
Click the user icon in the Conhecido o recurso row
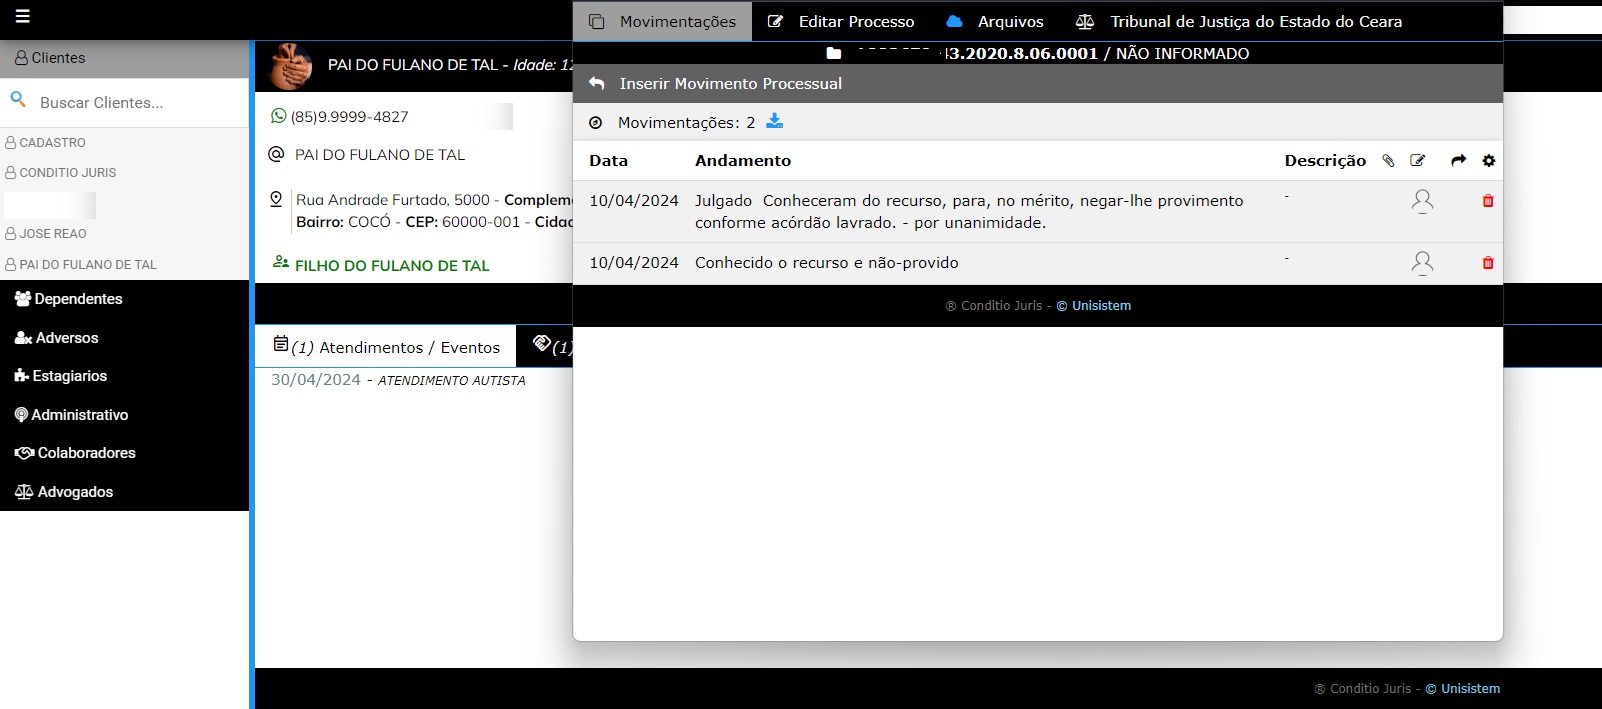[1422, 263]
